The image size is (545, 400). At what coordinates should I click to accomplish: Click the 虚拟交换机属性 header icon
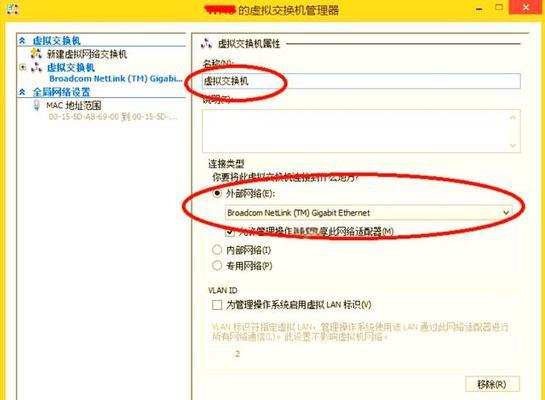click(206, 44)
